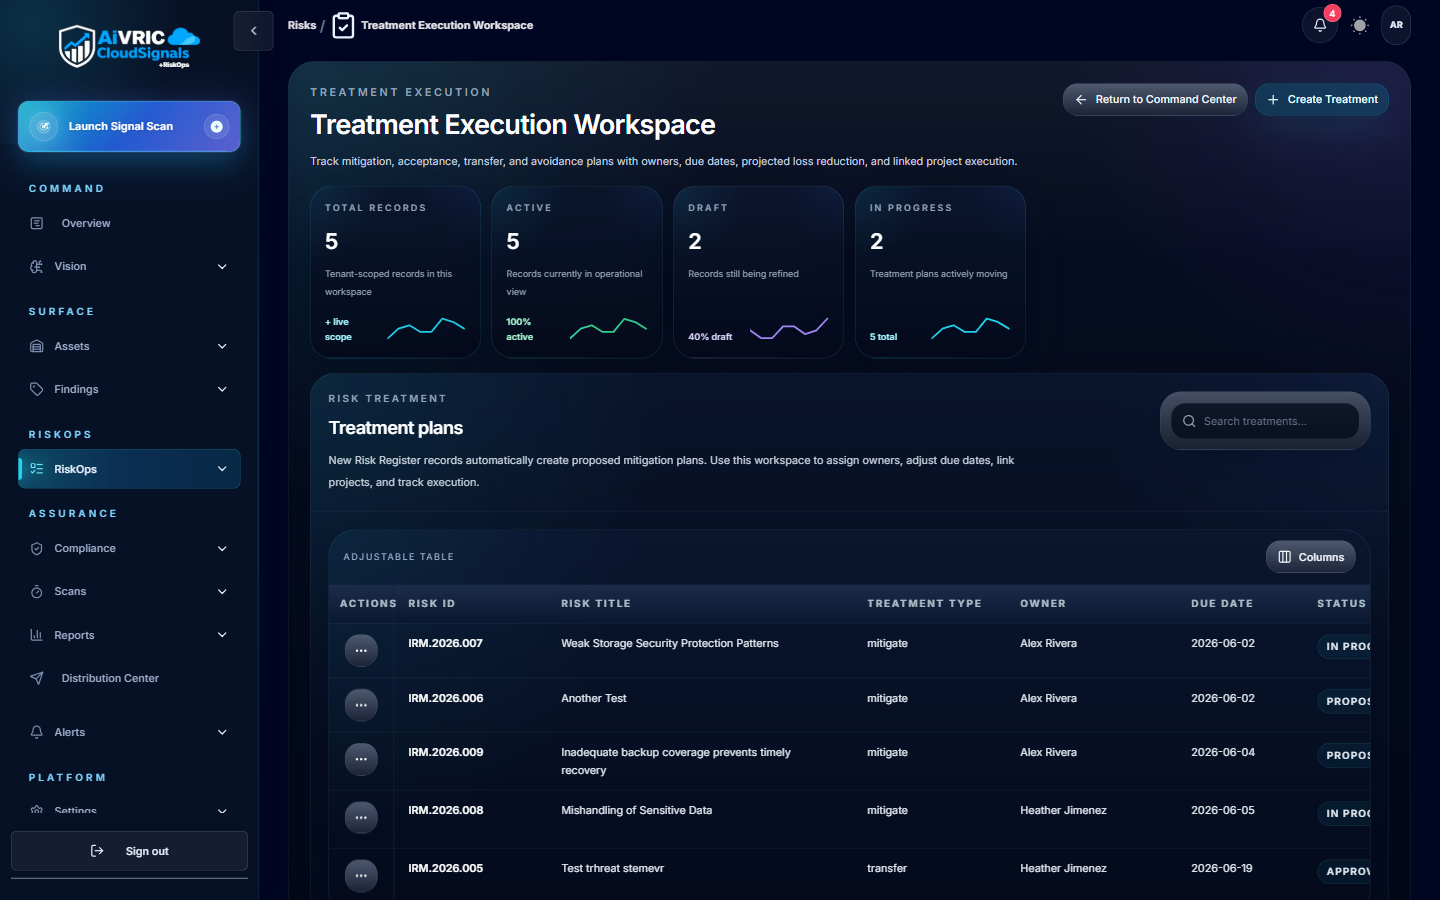Viewport: 1440px width, 900px height.
Task: Click transfer treatment type cell
Action: coord(887,868)
